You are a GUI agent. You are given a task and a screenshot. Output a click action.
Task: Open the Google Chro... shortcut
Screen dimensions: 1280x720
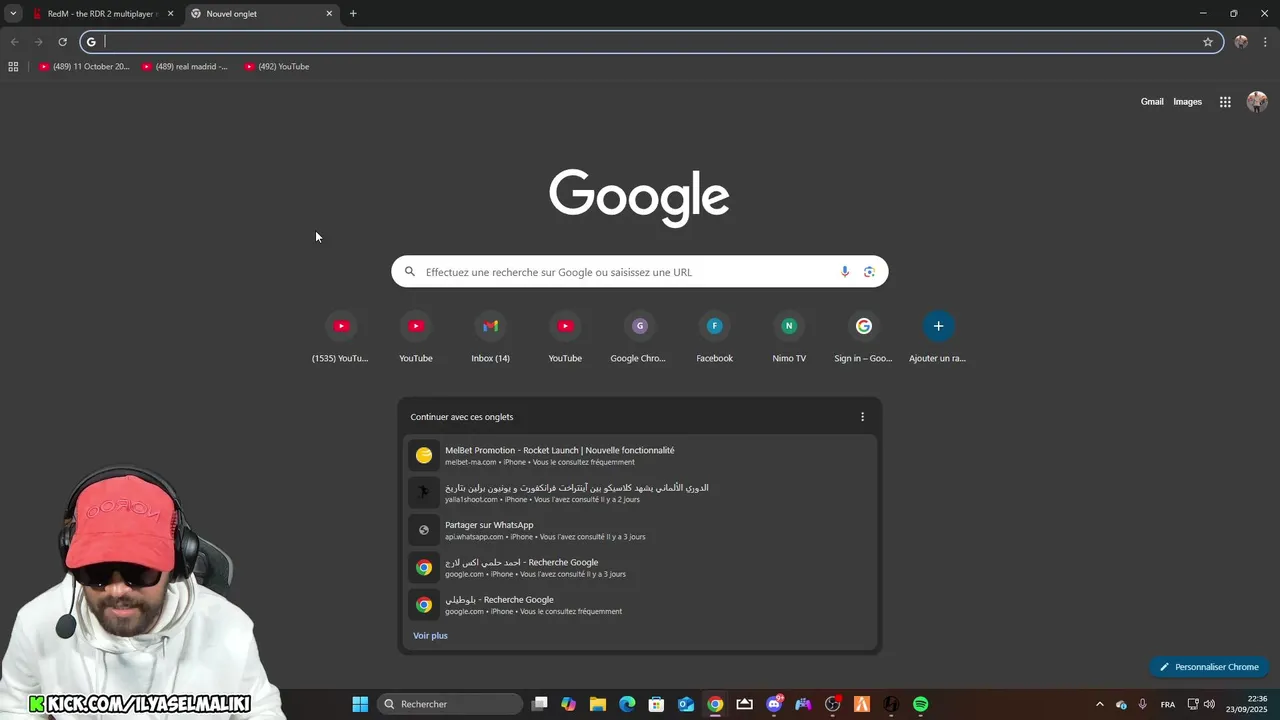click(x=639, y=338)
